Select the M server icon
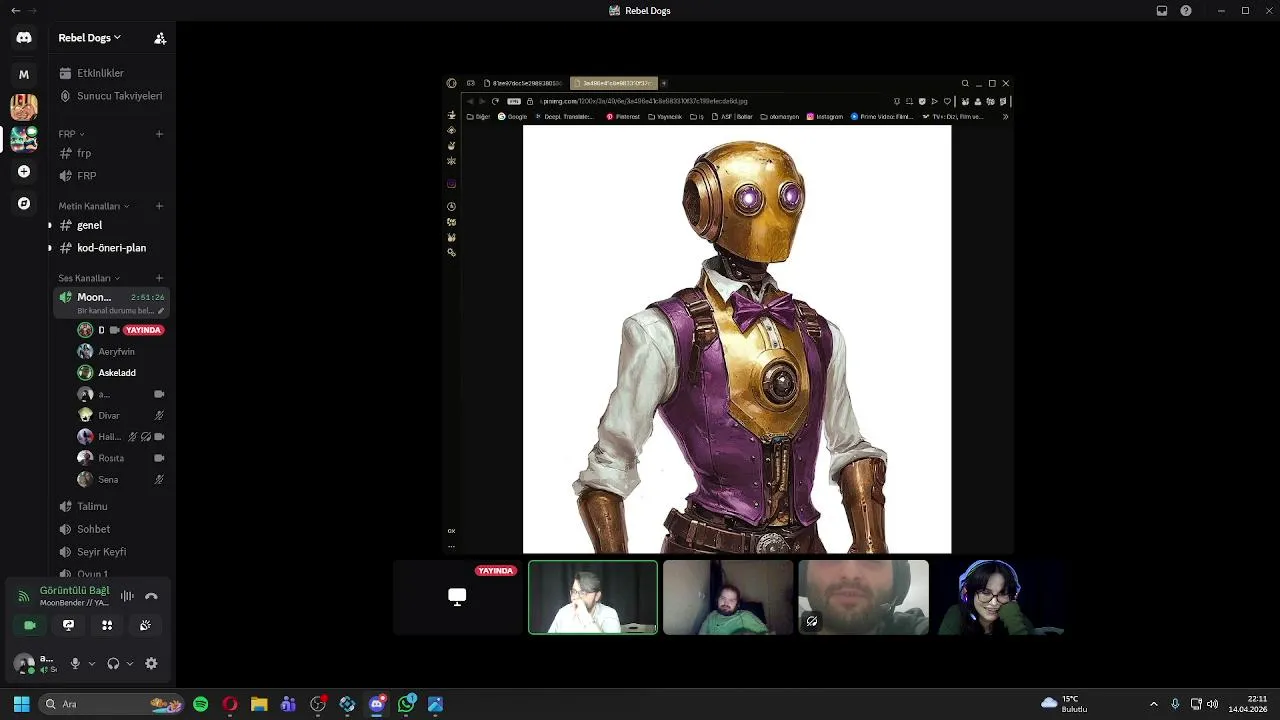Screen dimensions: 1280x720 pos(24,74)
